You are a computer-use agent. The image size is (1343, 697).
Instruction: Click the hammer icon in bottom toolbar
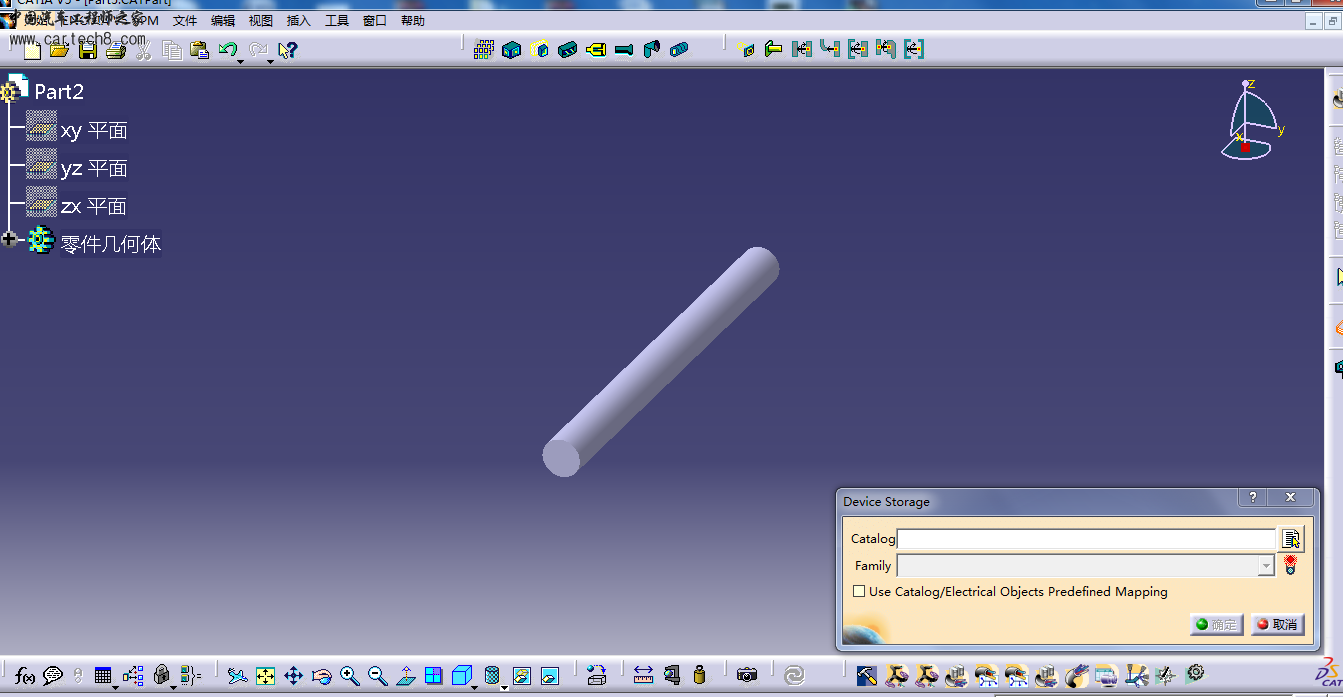(x=867, y=676)
